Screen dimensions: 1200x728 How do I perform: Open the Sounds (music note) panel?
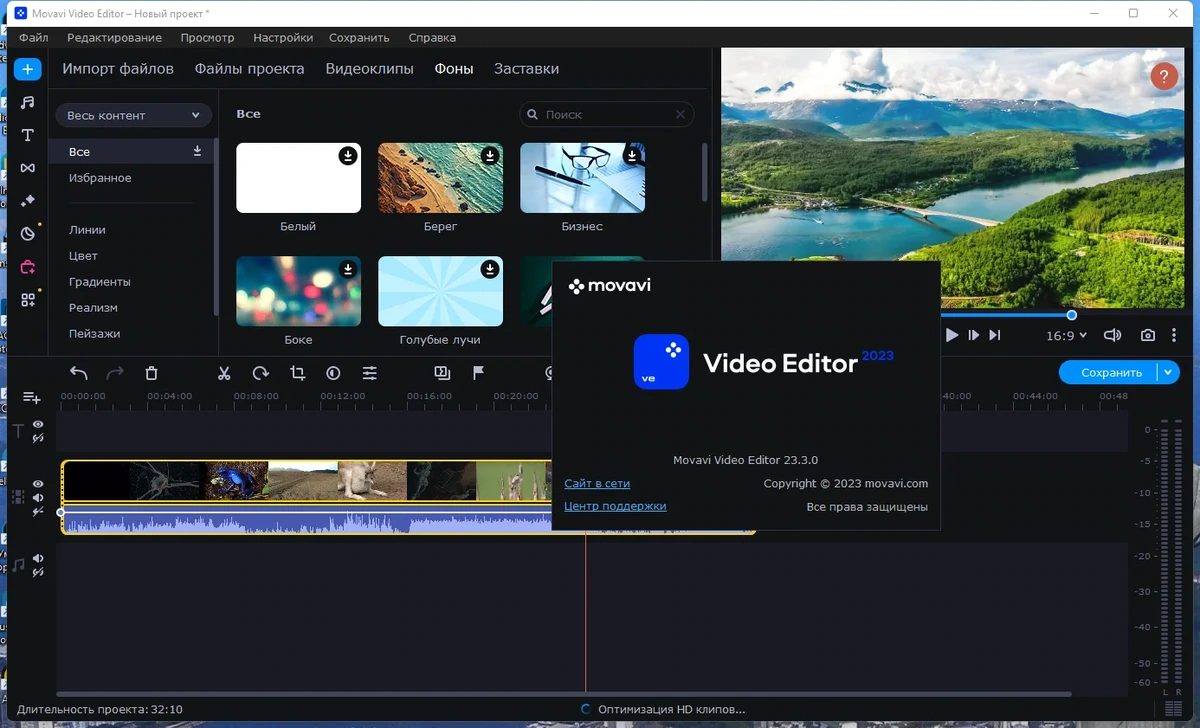click(x=27, y=102)
